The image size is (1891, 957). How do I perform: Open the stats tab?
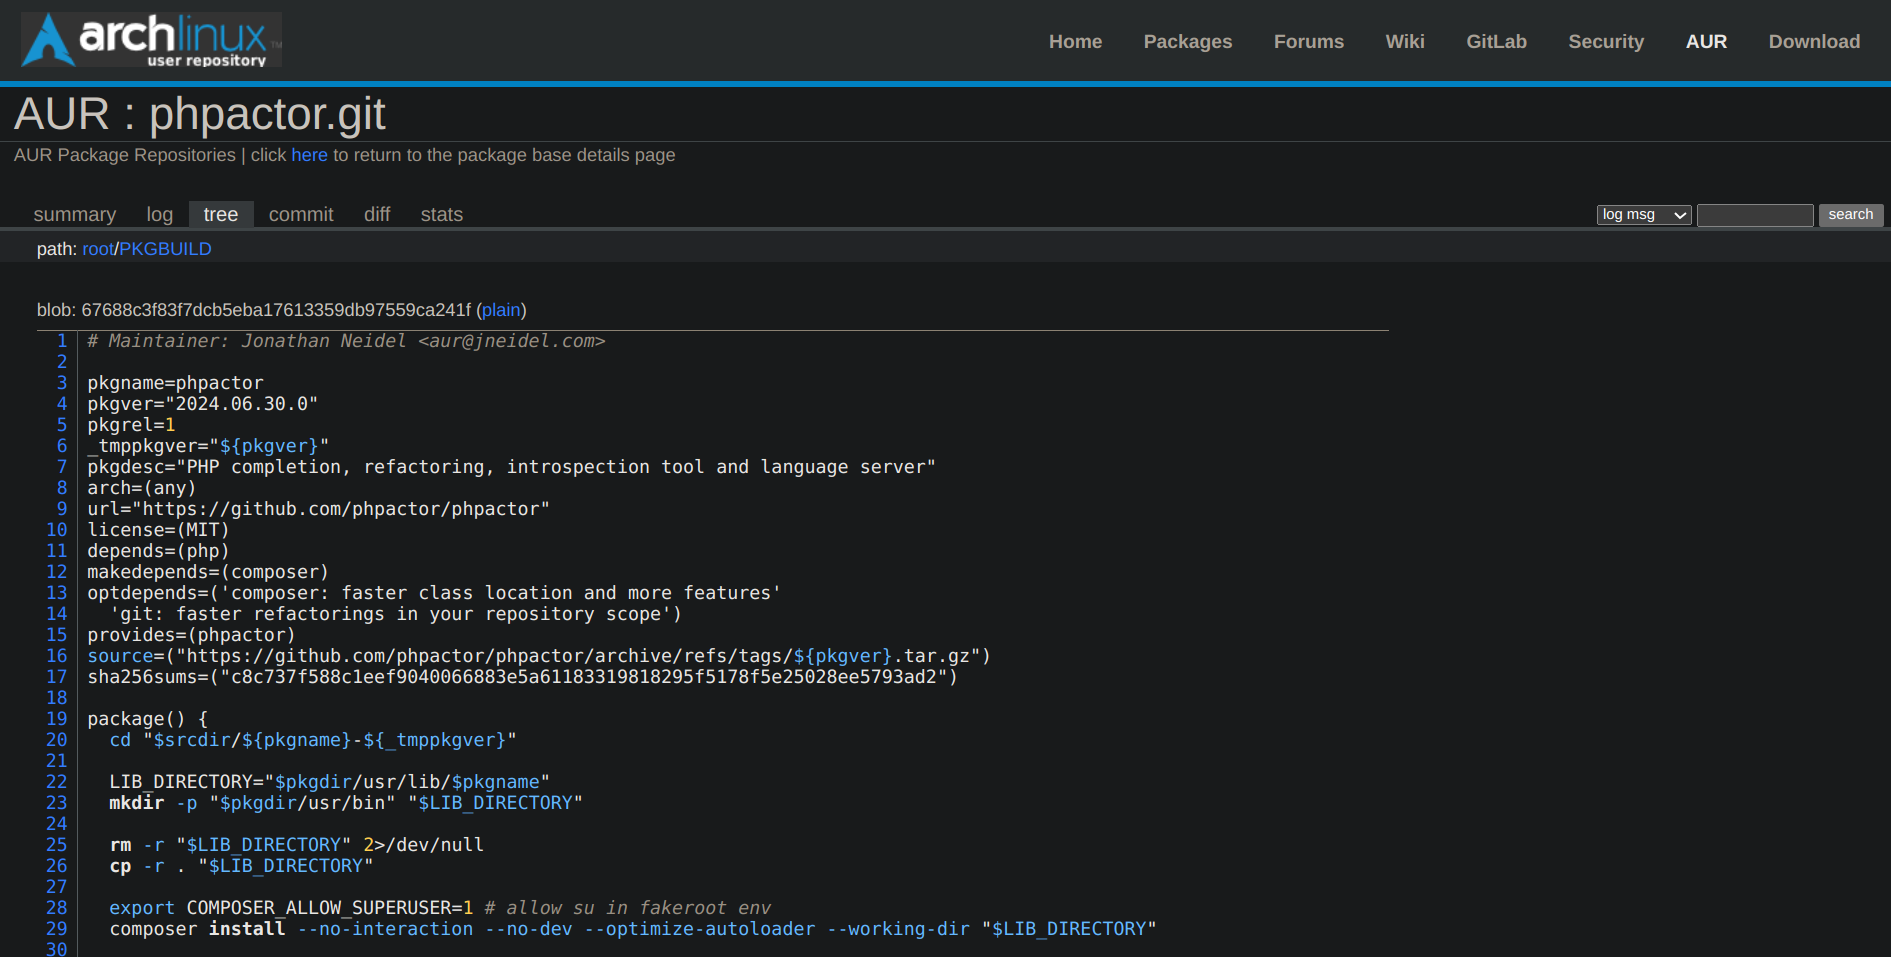[x=441, y=214]
